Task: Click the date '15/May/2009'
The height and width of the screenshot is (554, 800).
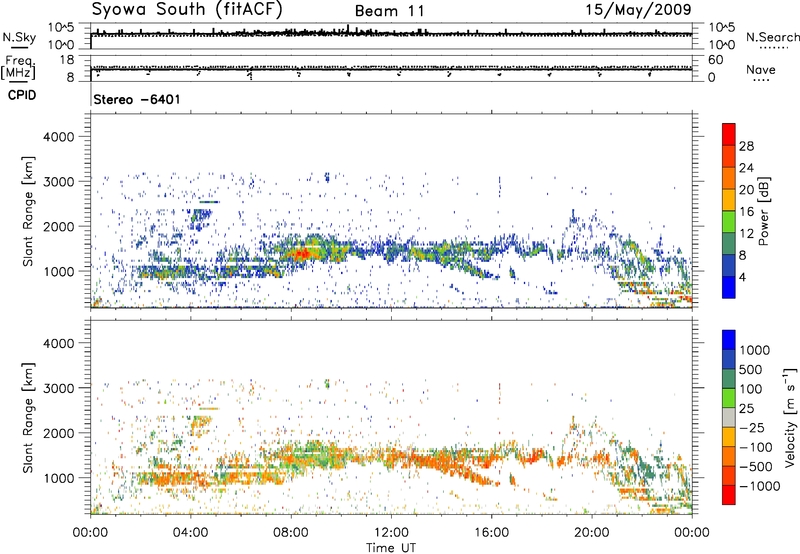Action: 638,9
